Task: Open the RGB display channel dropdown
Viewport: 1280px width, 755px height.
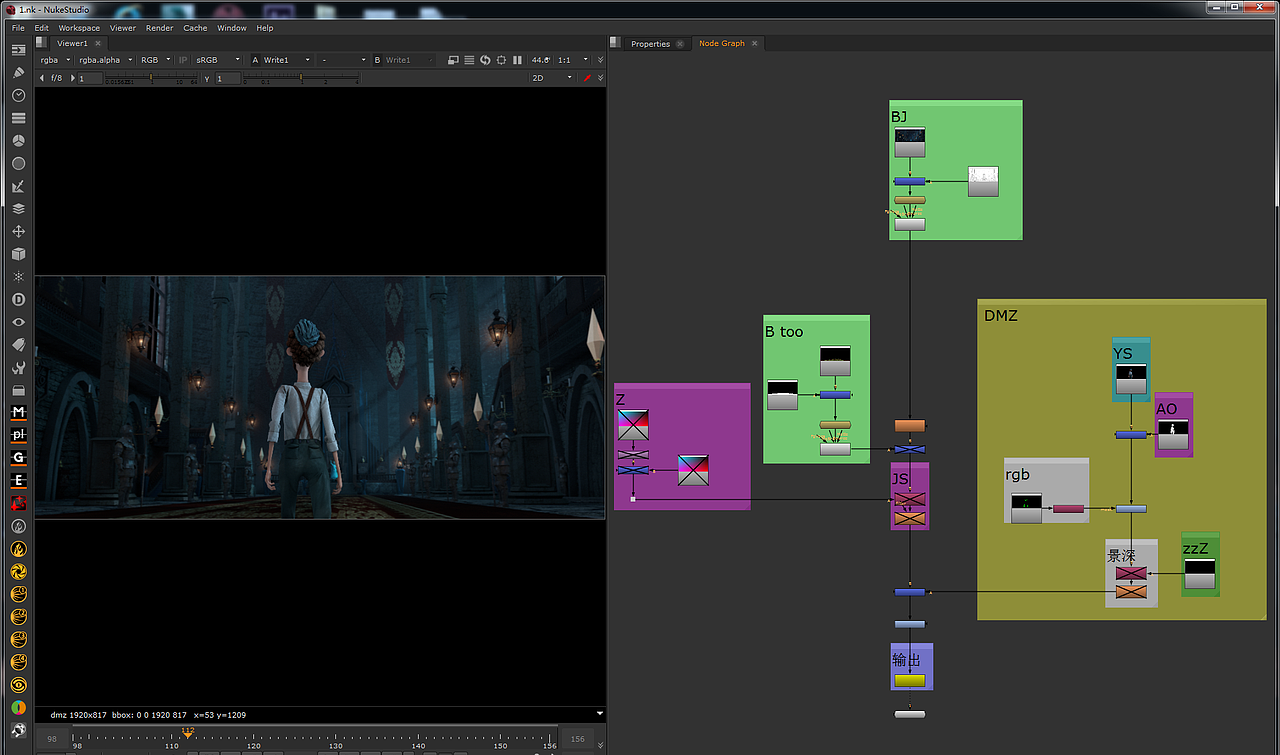Action: point(156,60)
